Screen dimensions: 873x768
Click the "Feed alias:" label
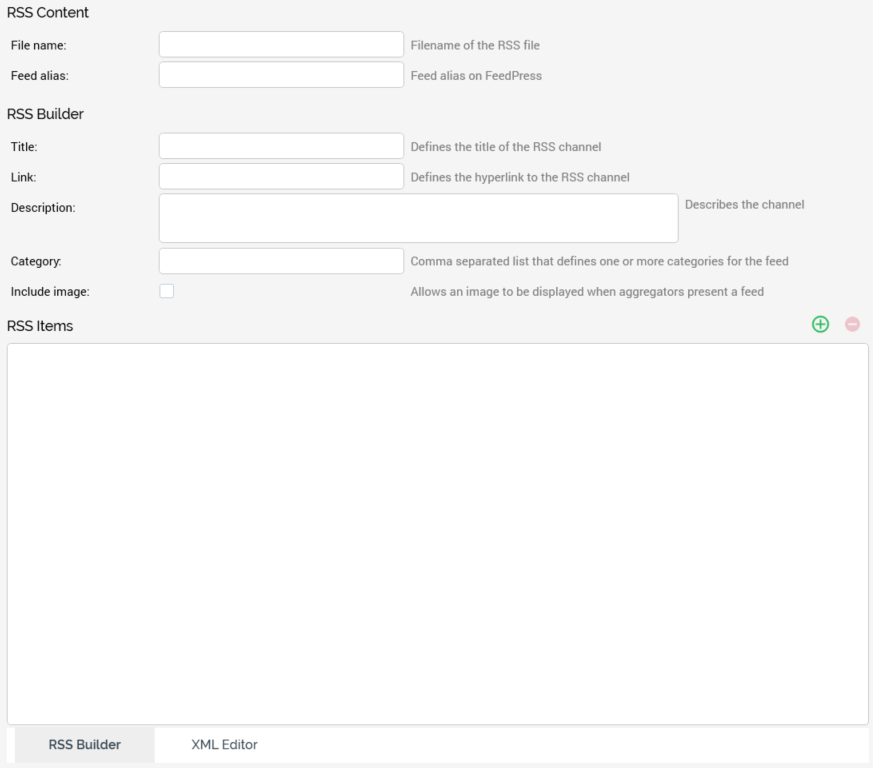pos(40,76)
